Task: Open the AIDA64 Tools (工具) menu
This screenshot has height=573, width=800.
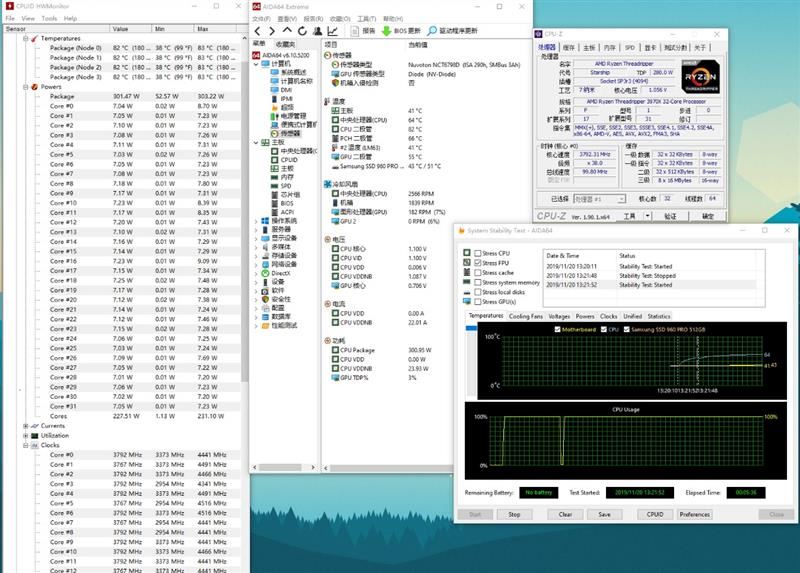Action: point(366,18)
